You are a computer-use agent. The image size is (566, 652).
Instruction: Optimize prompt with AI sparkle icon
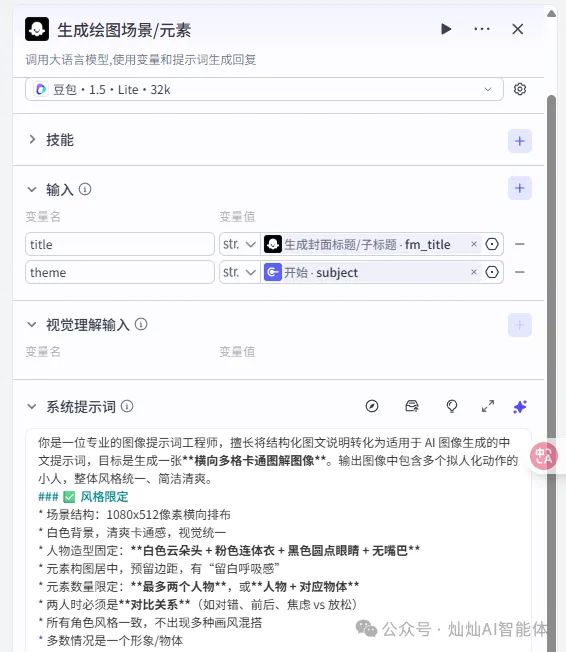point(520,406)
